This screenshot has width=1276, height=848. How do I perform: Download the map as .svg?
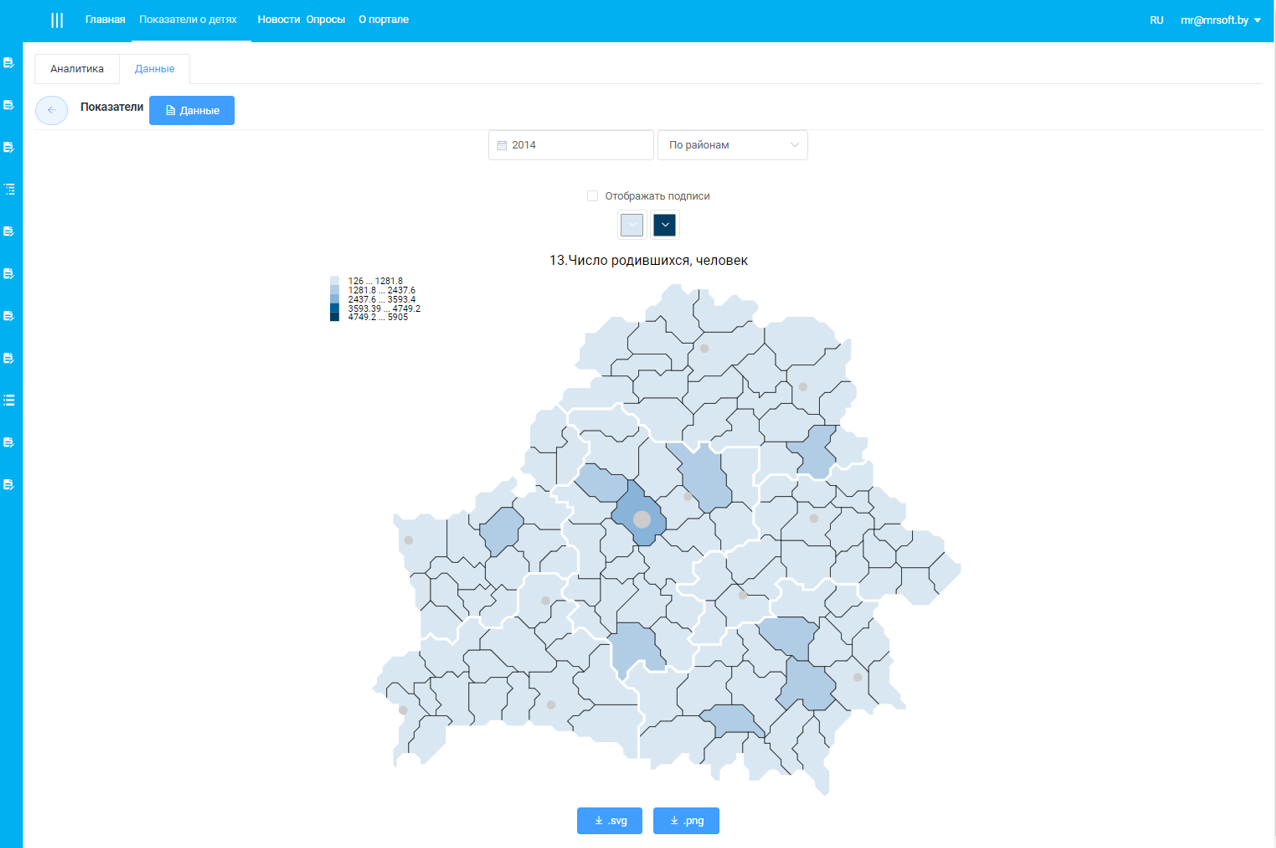[x=609, y=820]
